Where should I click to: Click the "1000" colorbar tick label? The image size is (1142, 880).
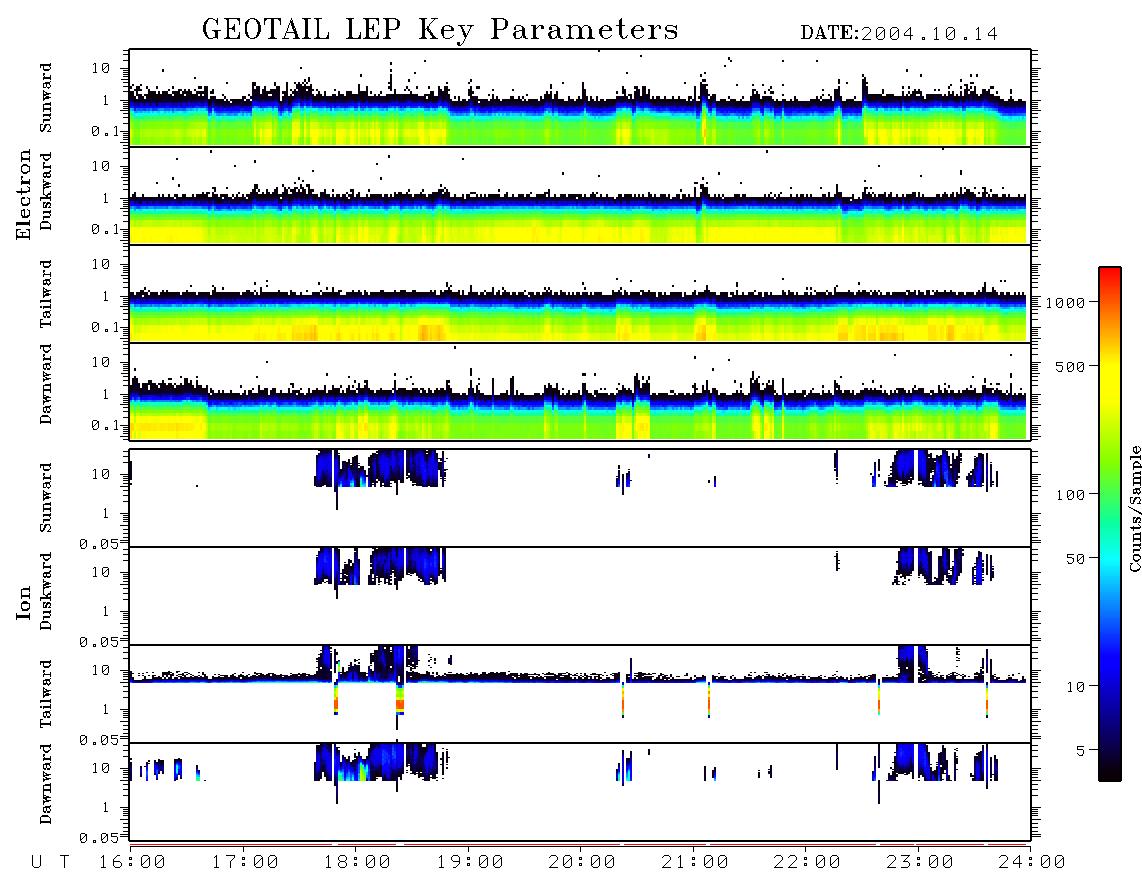(x=1065, y=302)
